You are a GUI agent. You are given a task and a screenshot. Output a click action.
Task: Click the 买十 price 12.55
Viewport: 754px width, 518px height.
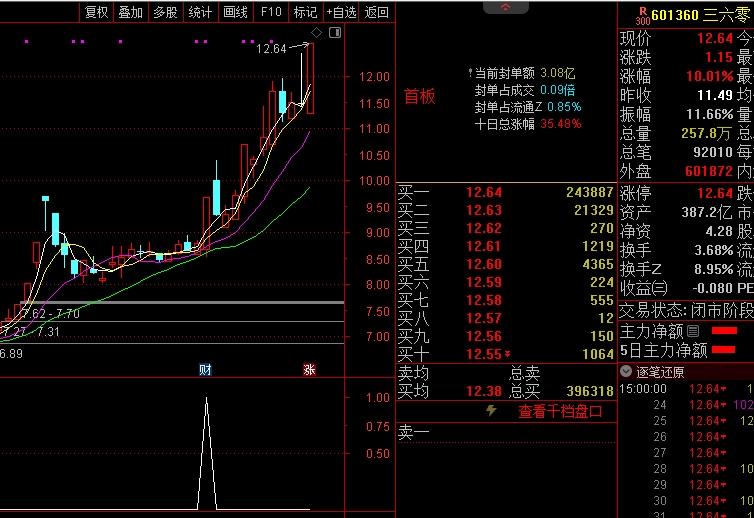[484, 354]
